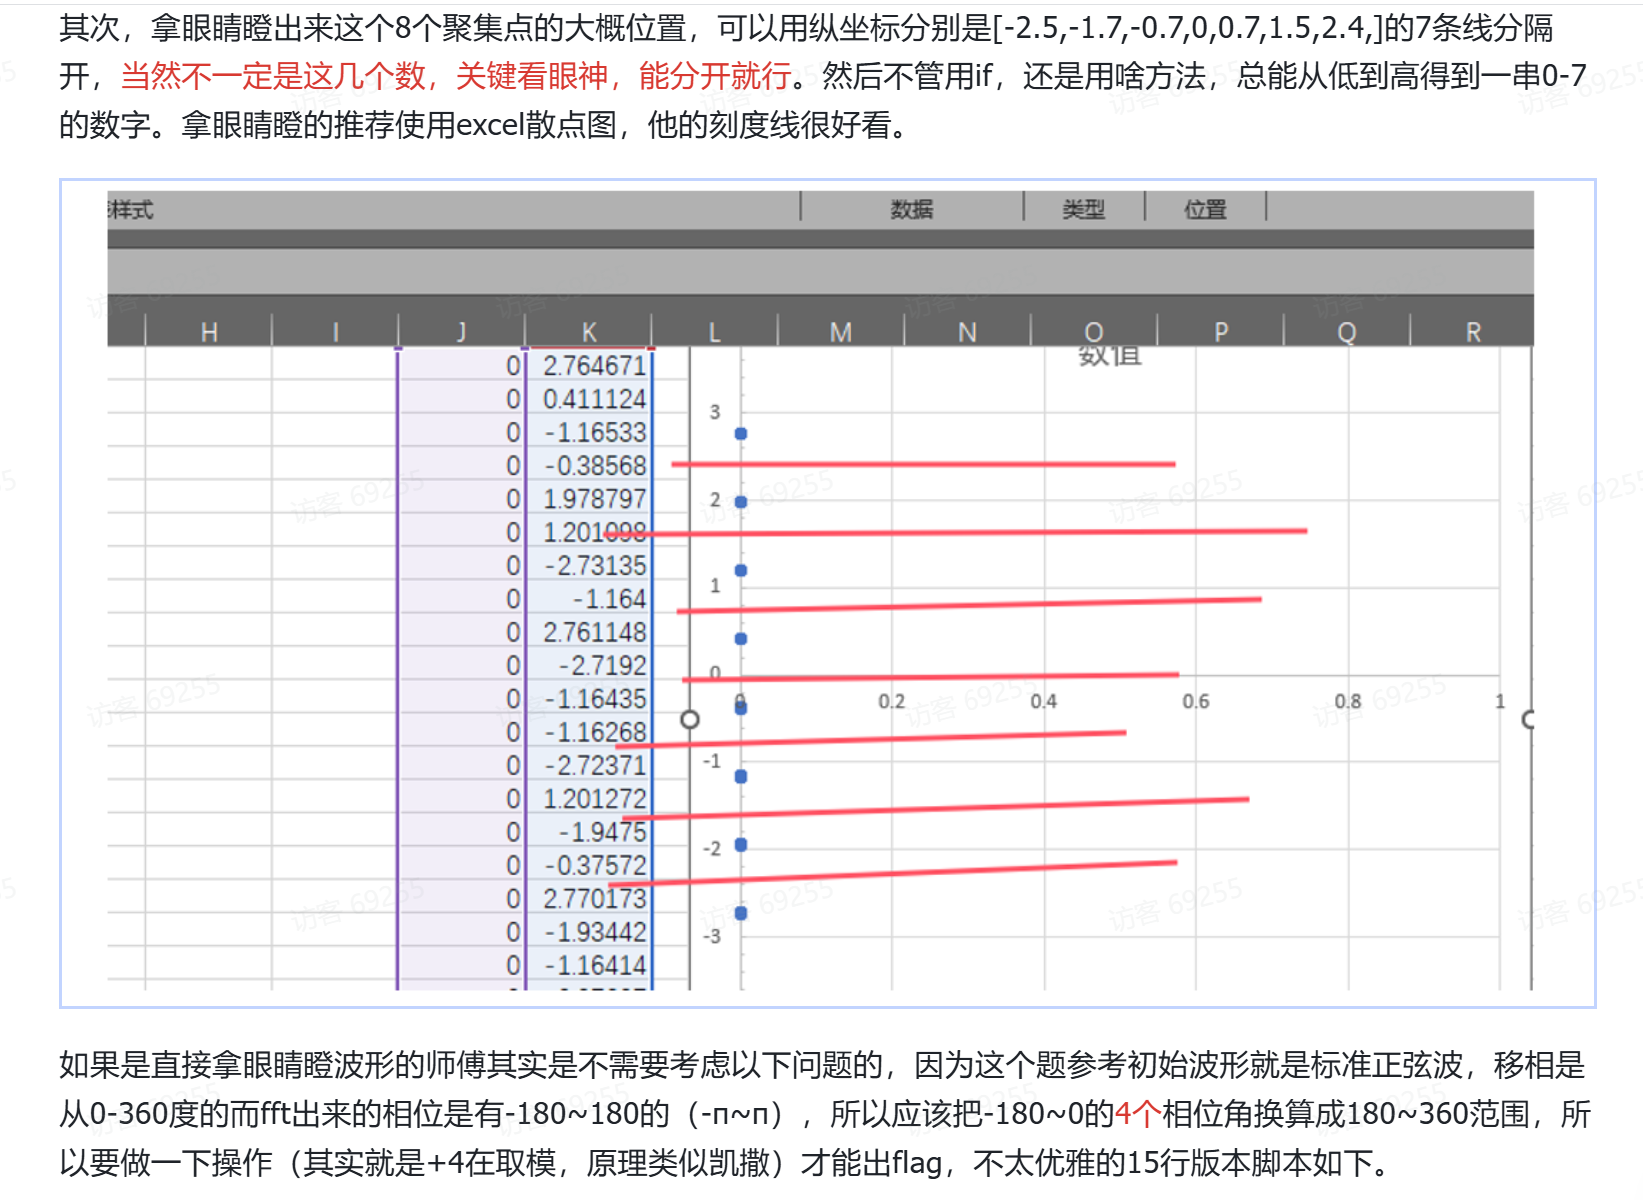Click the 类型 ribbon group label
This screenshot has height=1200, width=1643.
point(1084,209)
